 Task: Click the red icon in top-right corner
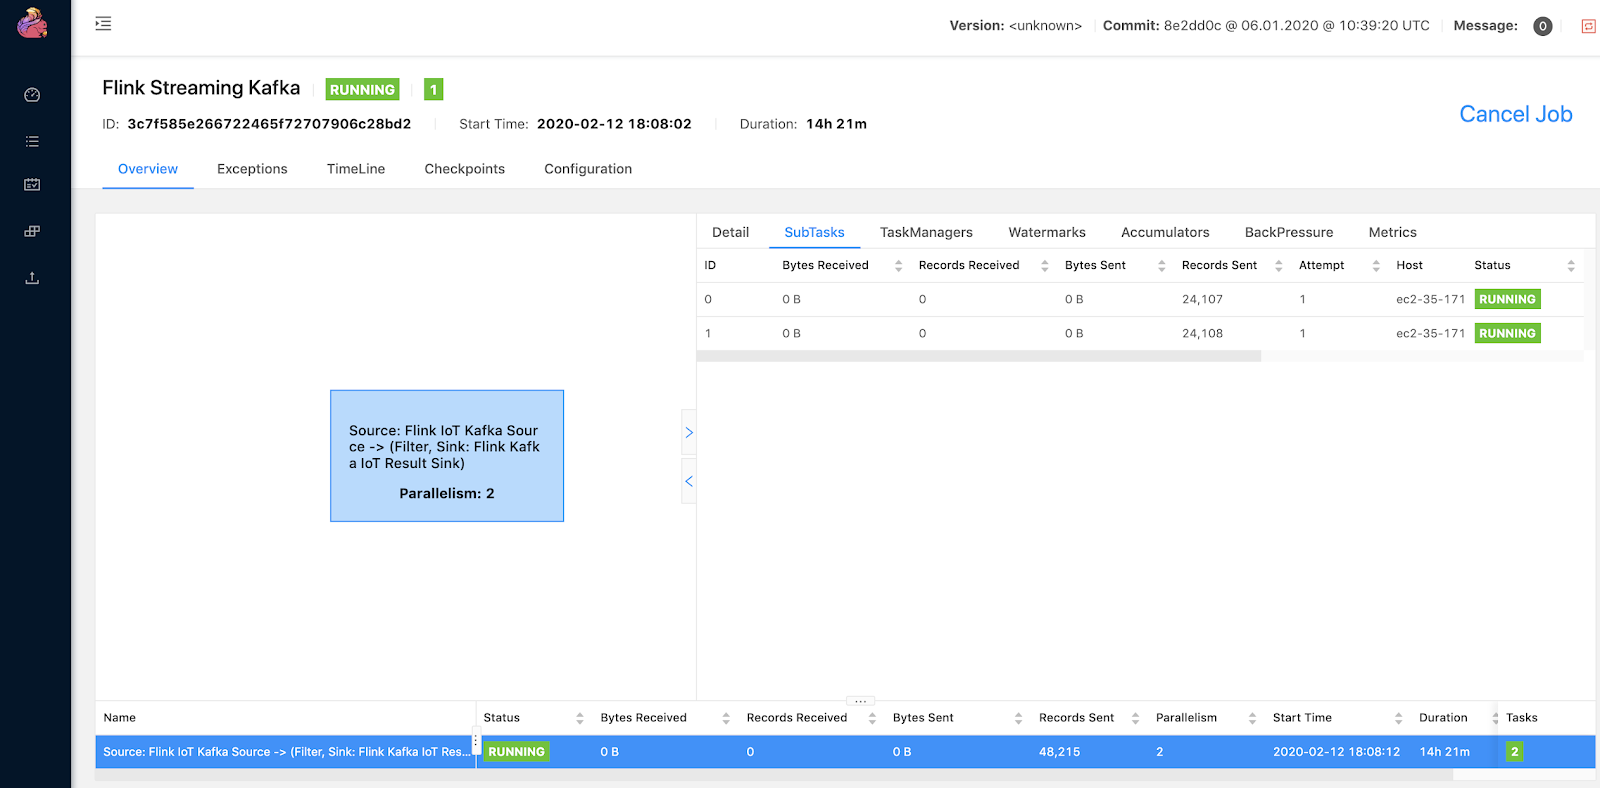pyautogui.click(x=1588, y=26)
